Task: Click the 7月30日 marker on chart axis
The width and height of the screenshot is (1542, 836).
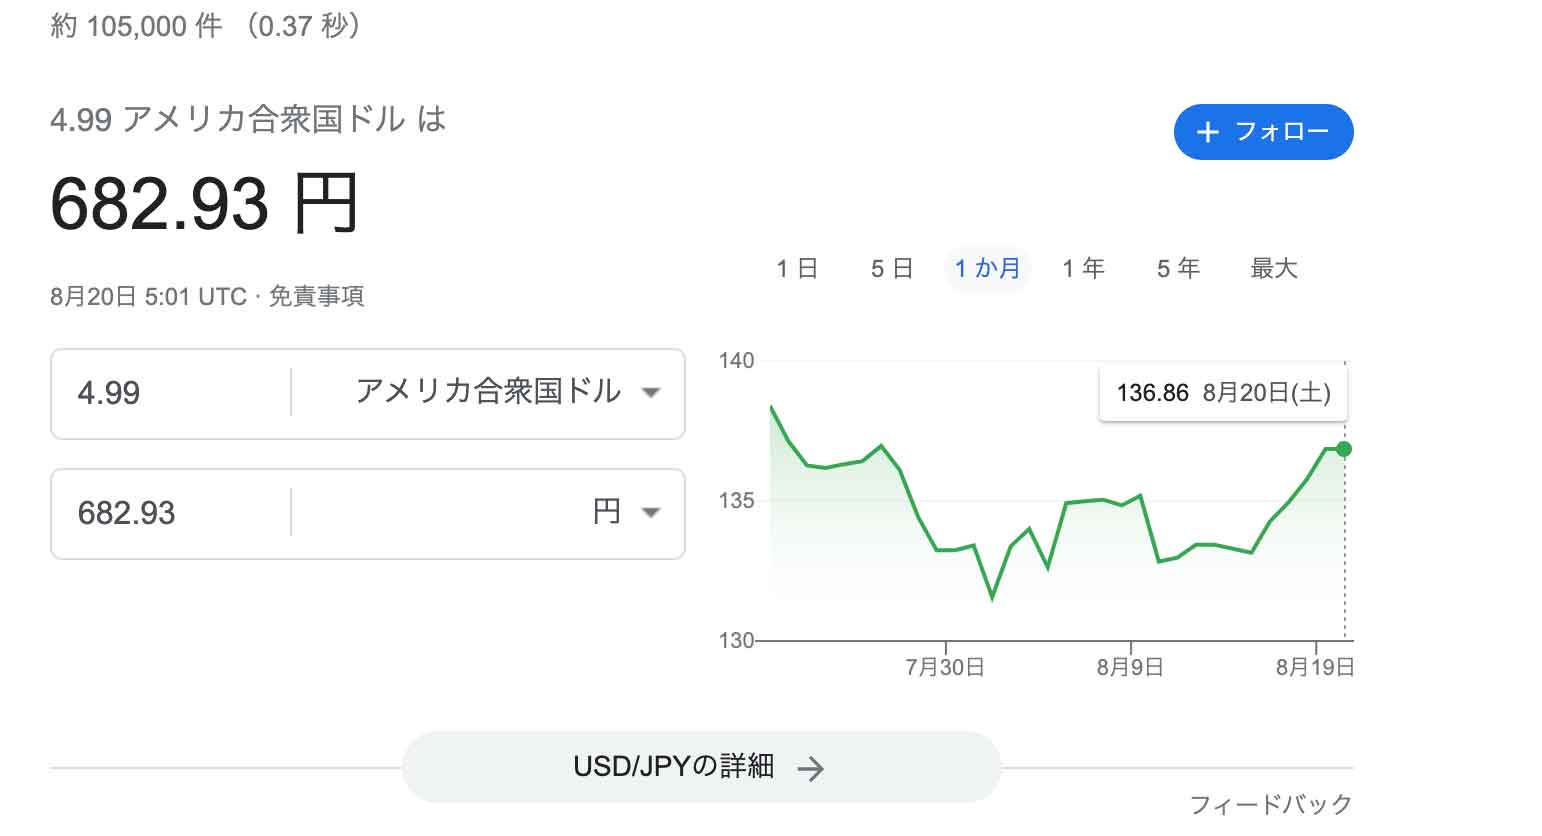Action: point(945,666)
